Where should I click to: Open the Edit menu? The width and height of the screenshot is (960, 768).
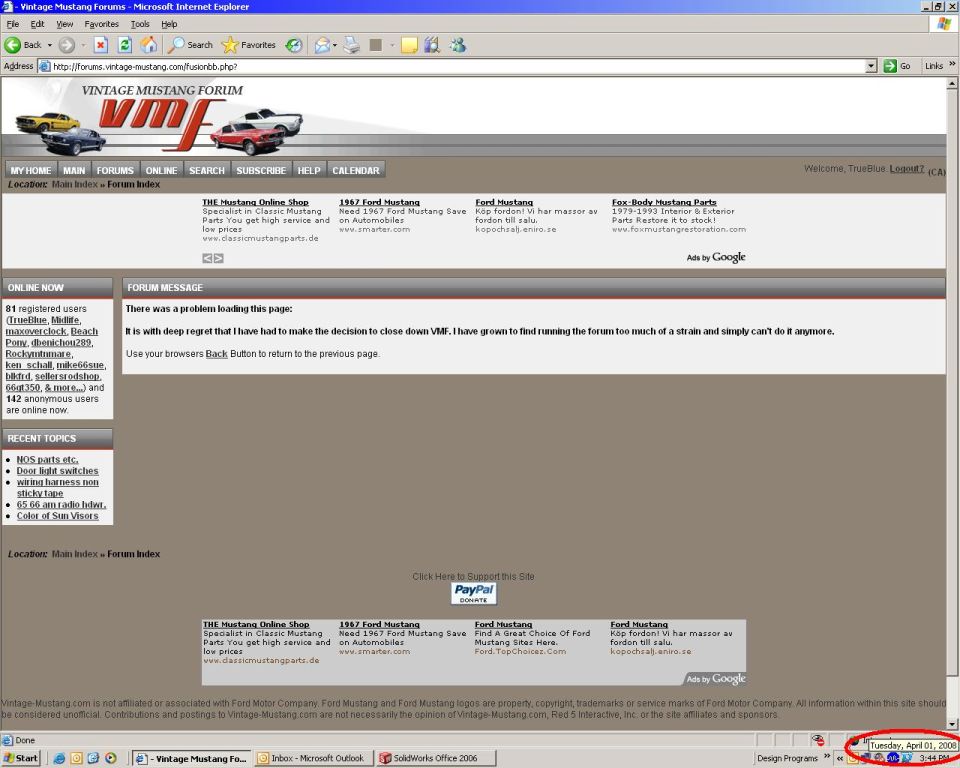[37, 24]
